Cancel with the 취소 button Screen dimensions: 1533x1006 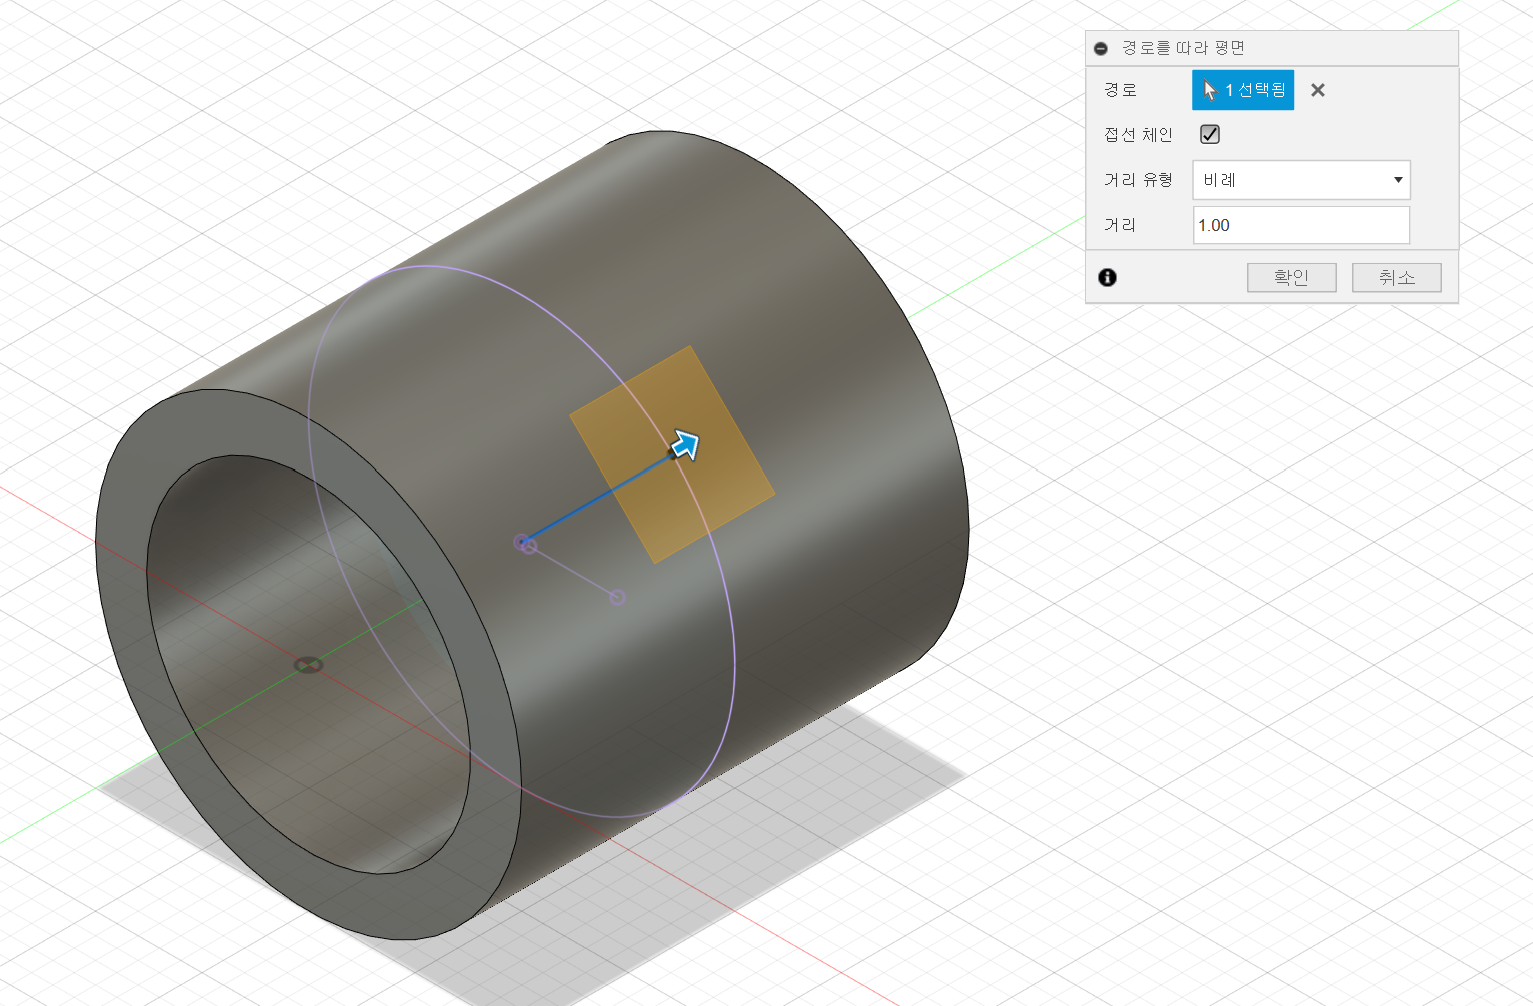coord(1396,277)
